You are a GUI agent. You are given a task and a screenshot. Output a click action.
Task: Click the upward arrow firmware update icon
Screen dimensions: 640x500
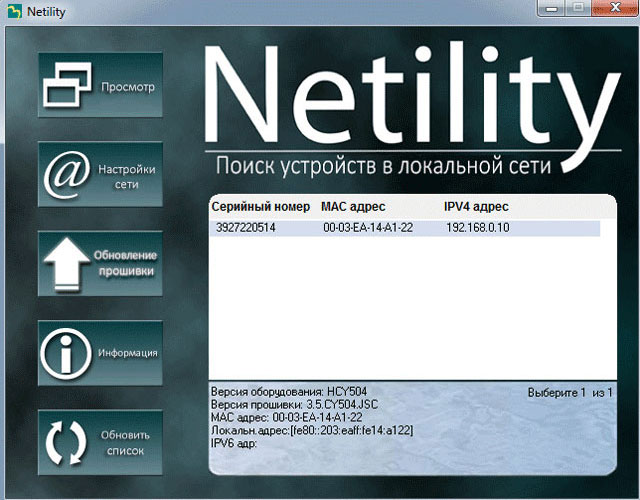[x=67, y=264]
